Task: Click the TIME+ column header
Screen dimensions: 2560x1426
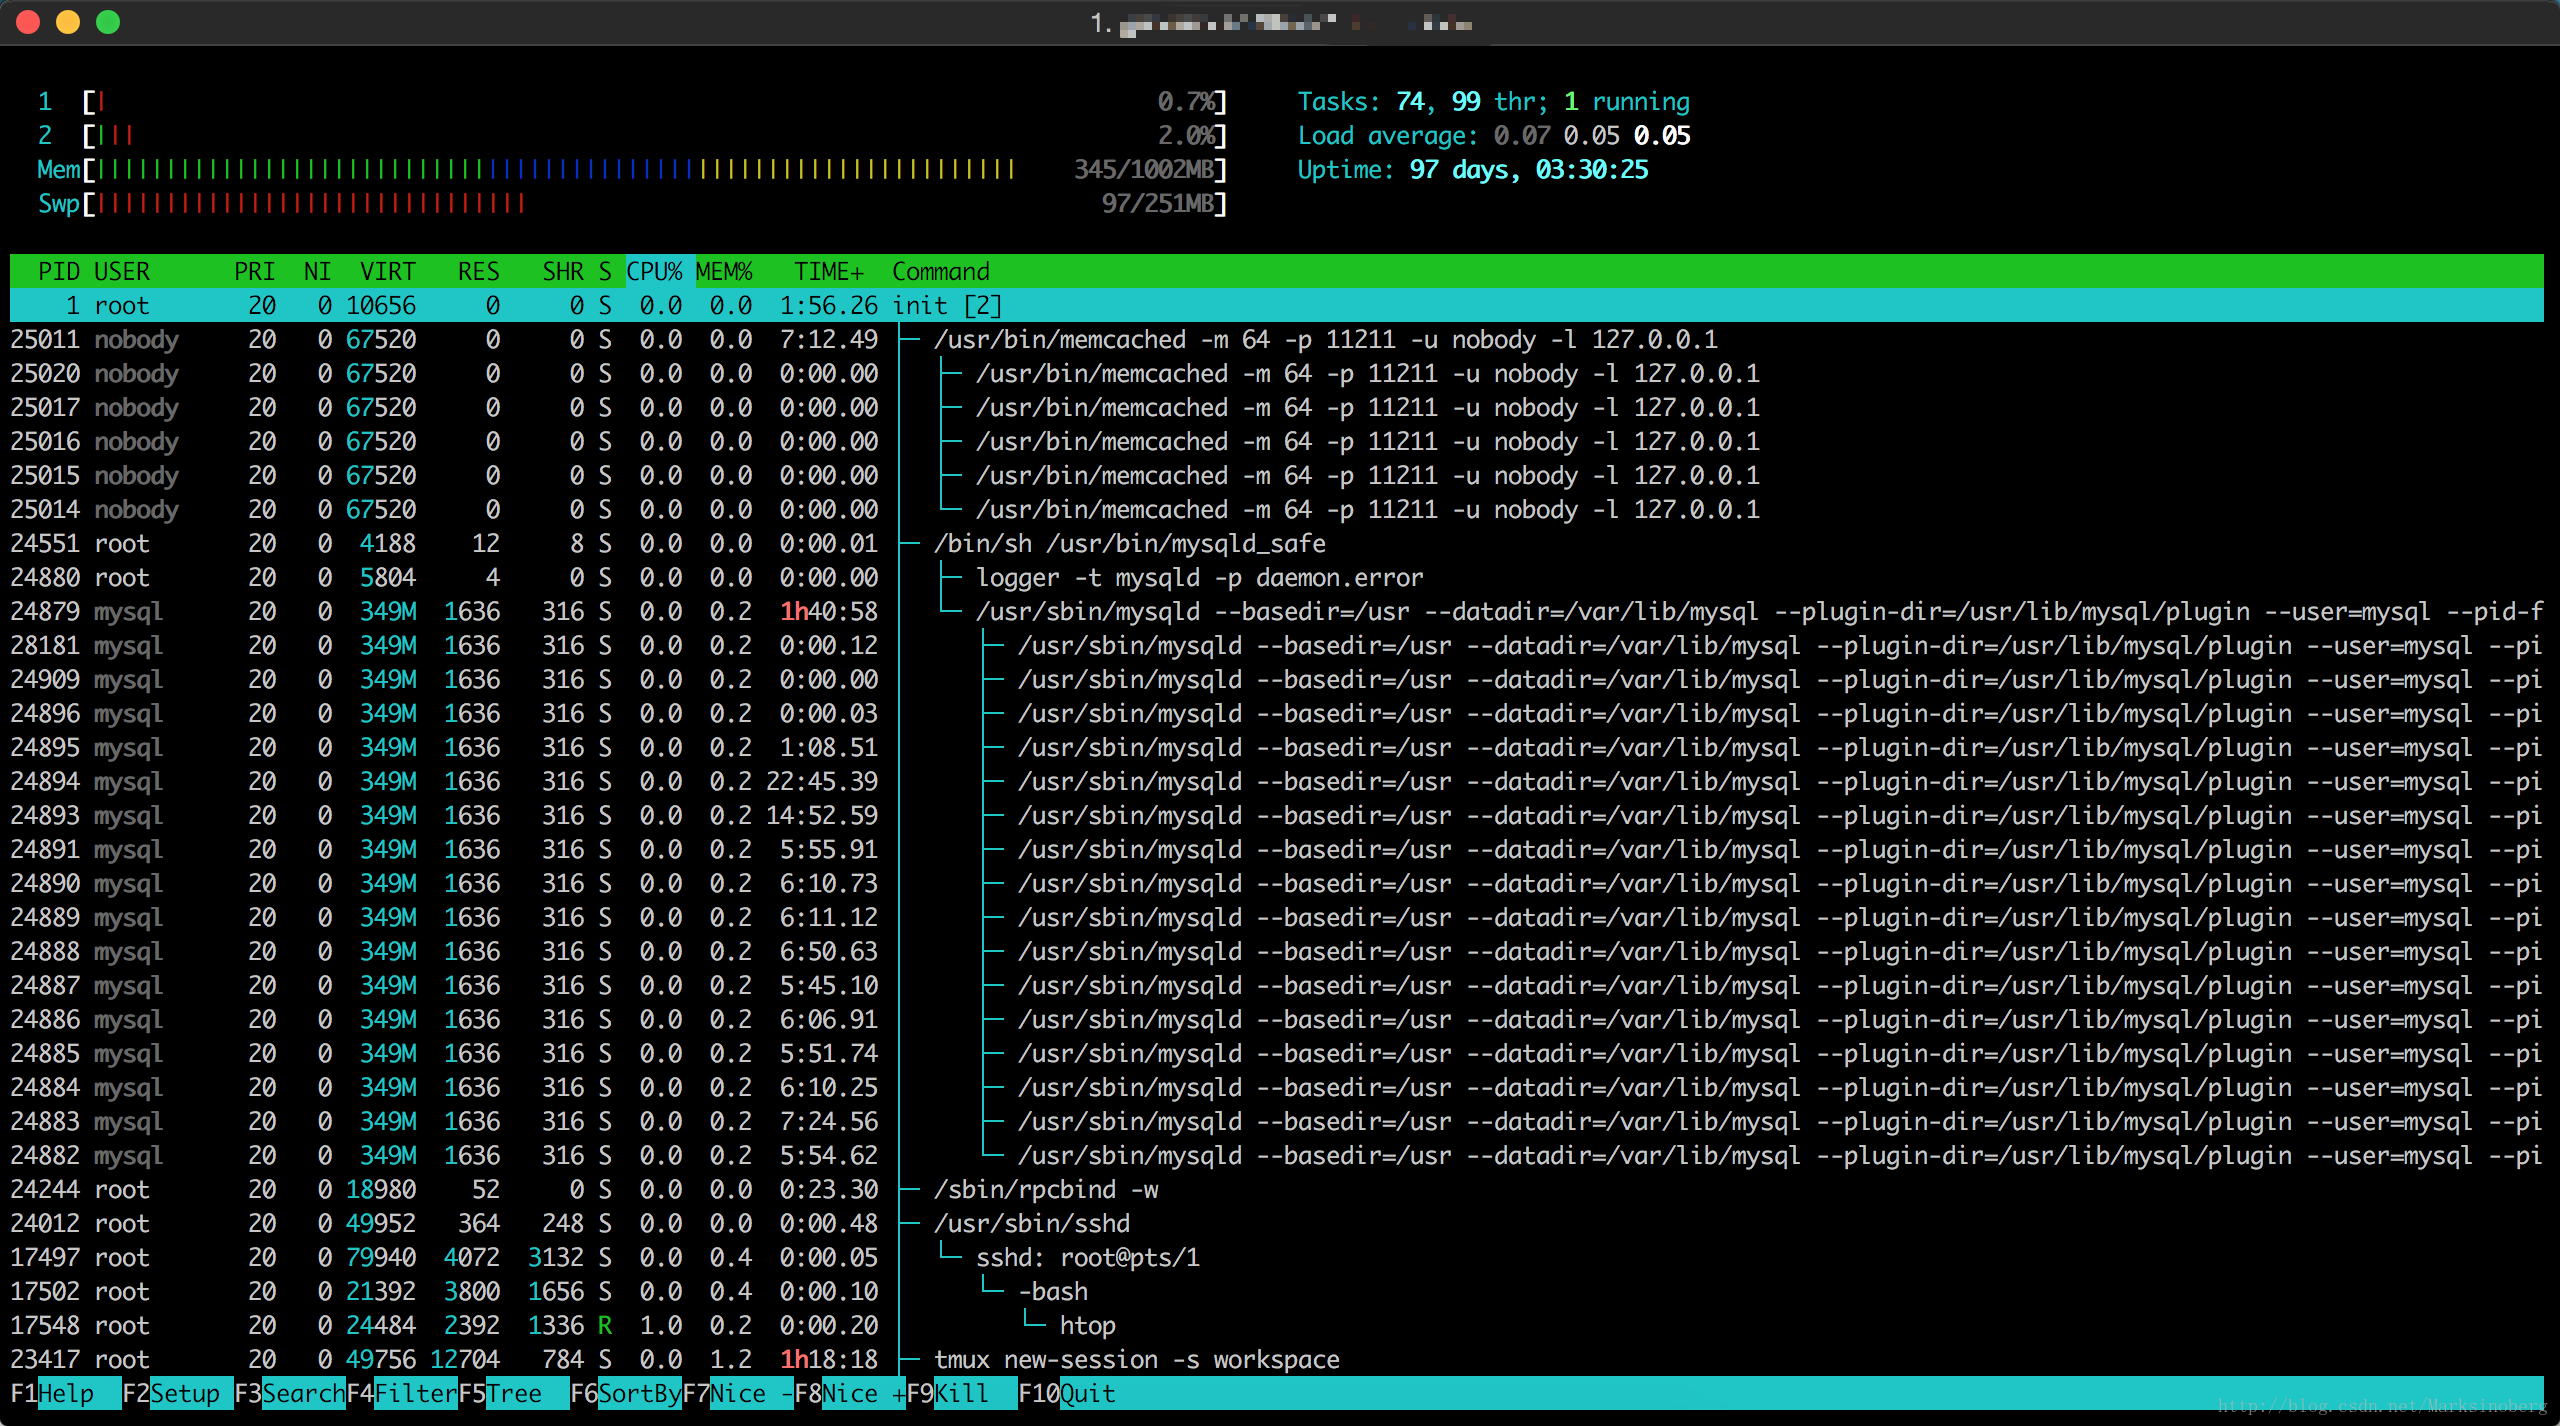Action: [828, 271]
